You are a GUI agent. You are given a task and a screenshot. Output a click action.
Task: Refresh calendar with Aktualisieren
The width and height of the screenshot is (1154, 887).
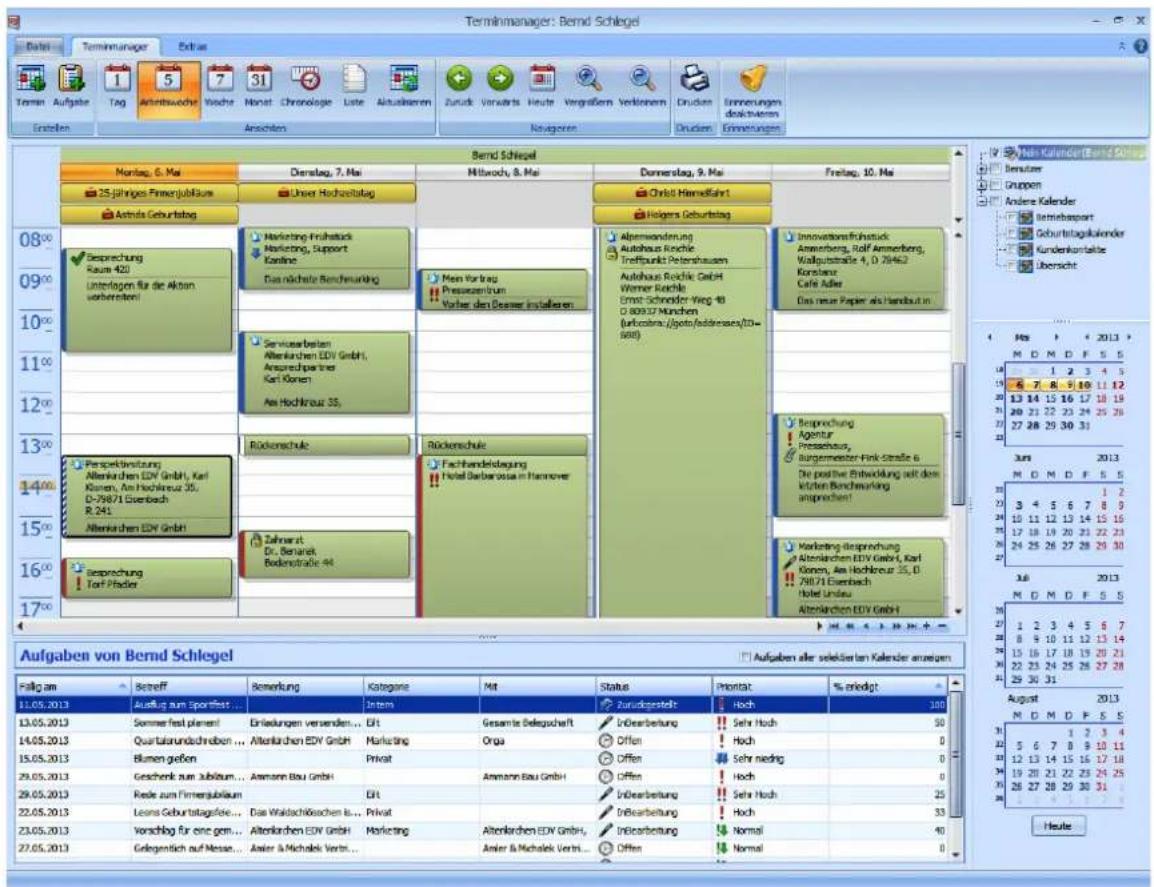(404, 87)
